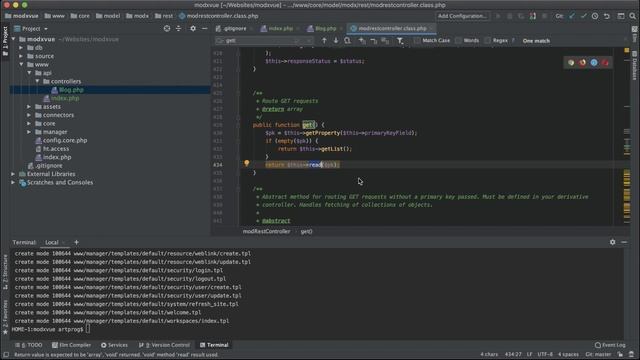Click the run-with-coverage icon in top toolbar
The width and height of the screenshot is (640, 360).
521,16
